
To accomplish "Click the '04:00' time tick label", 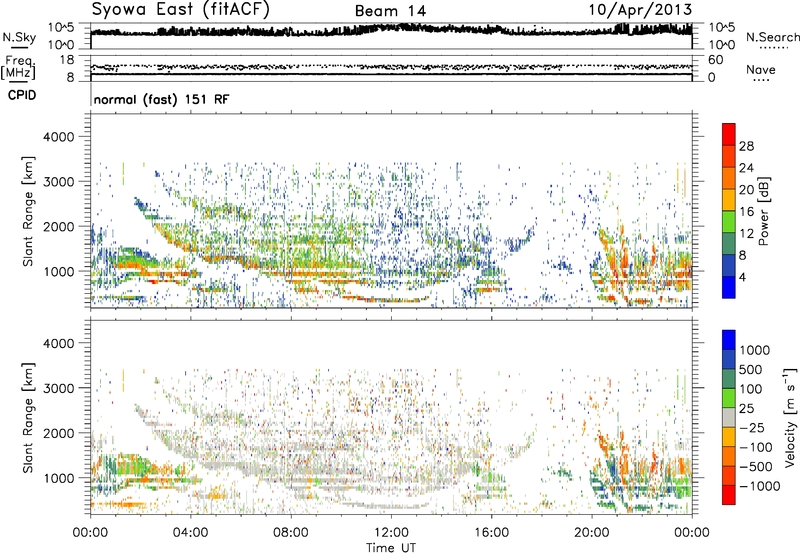I will [190, 533].
